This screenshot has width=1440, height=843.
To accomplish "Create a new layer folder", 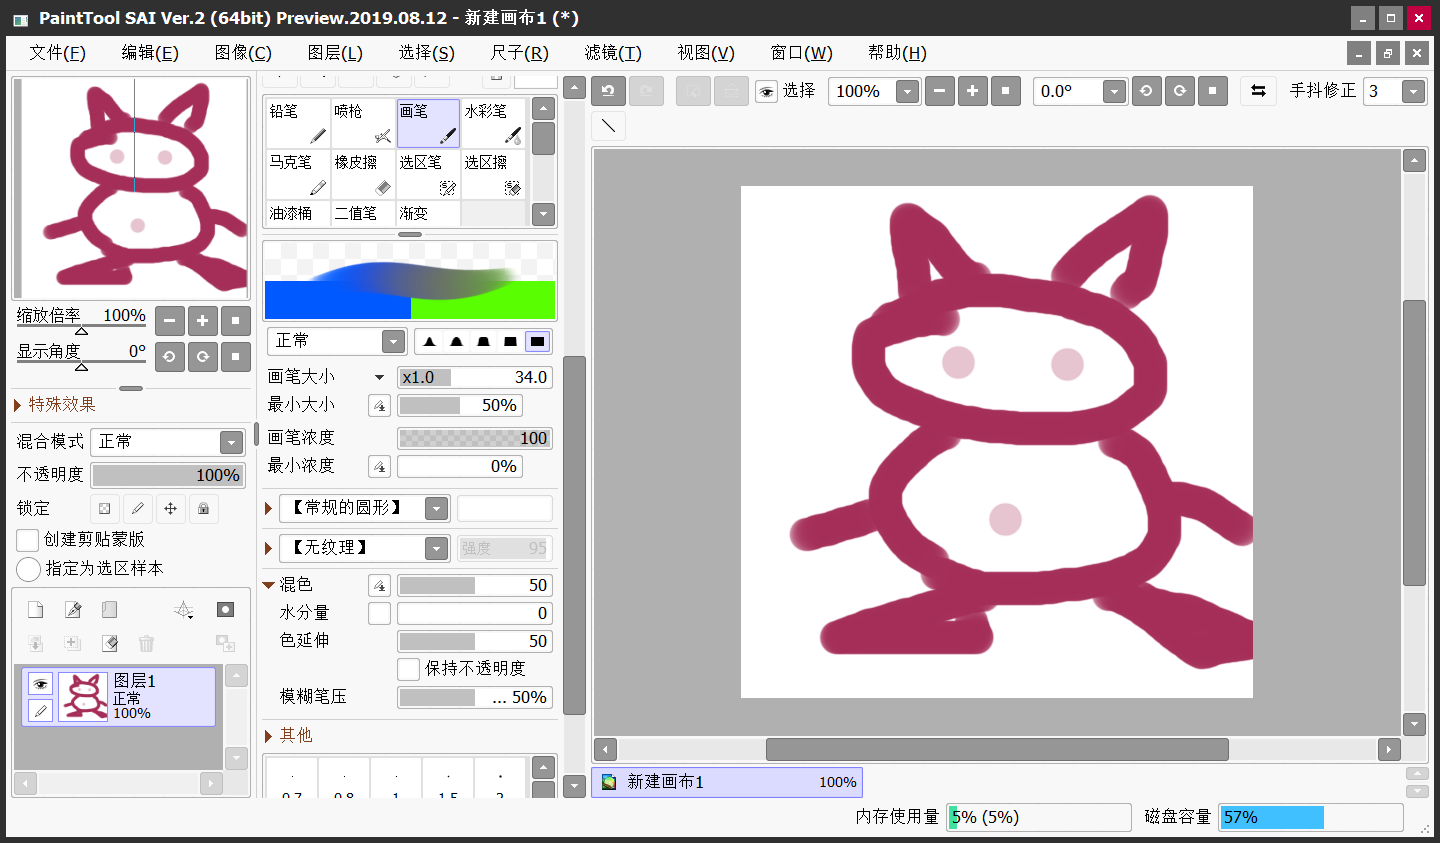I will click(109, 610).
